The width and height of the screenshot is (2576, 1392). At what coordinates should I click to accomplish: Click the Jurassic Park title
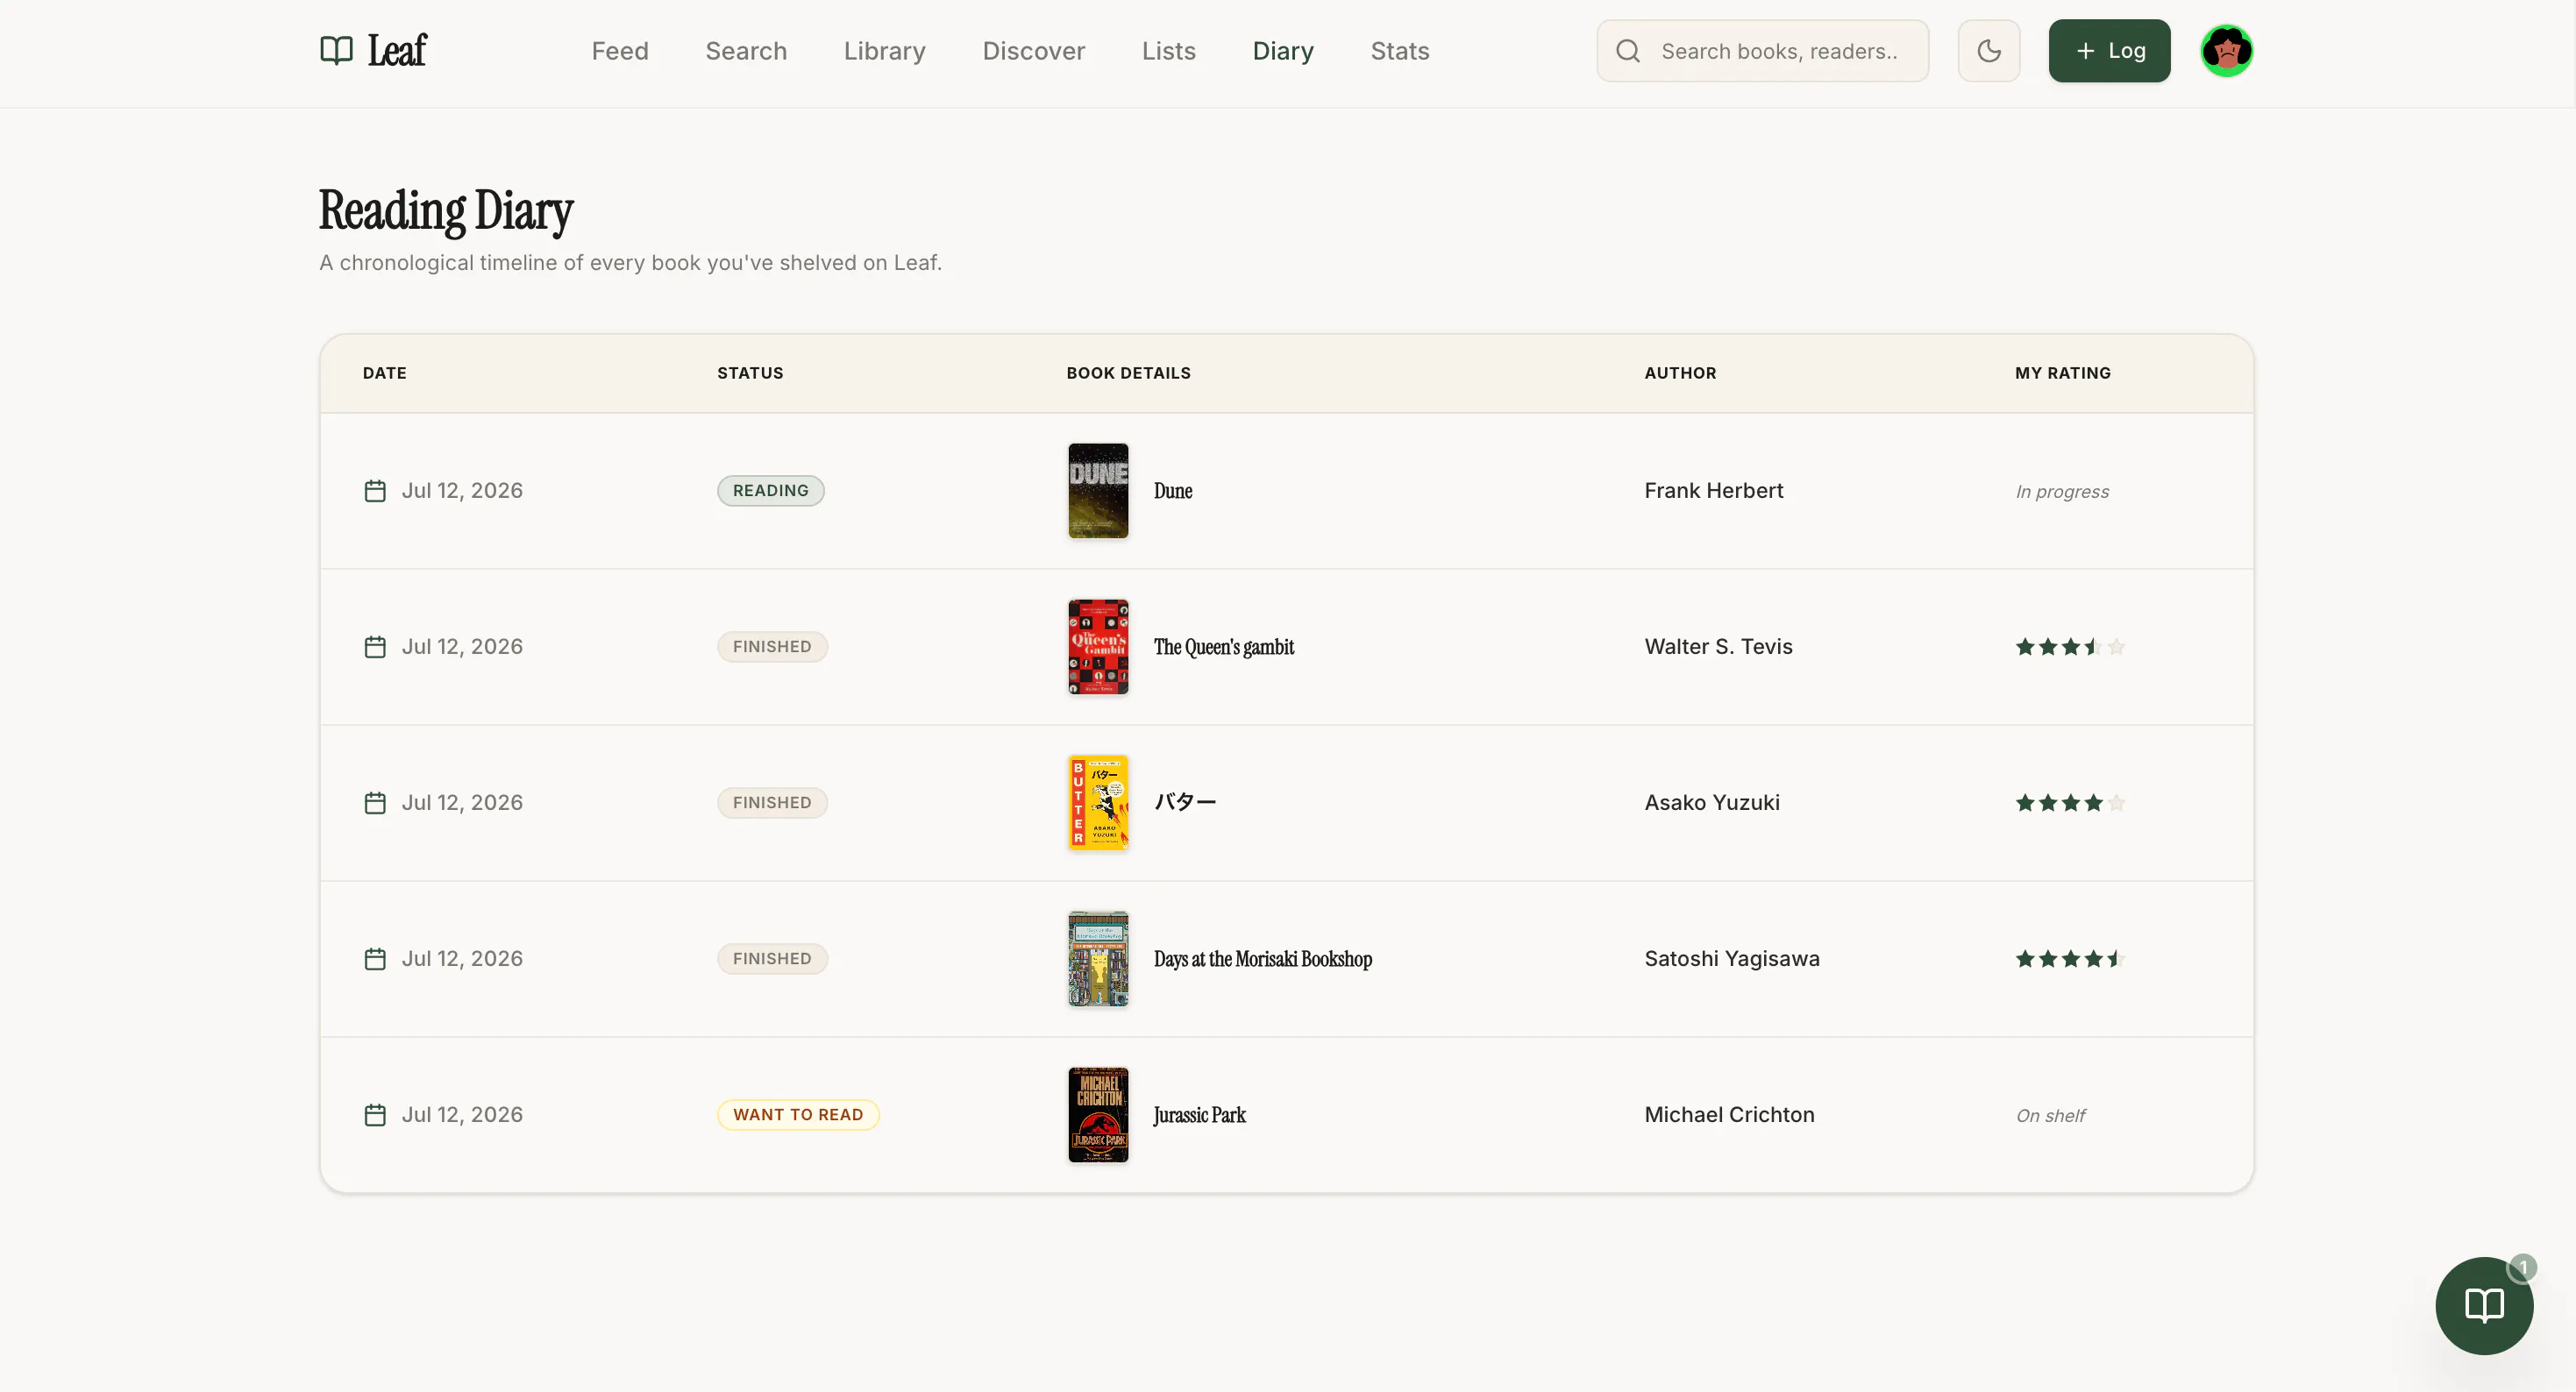[1199, 1115]
